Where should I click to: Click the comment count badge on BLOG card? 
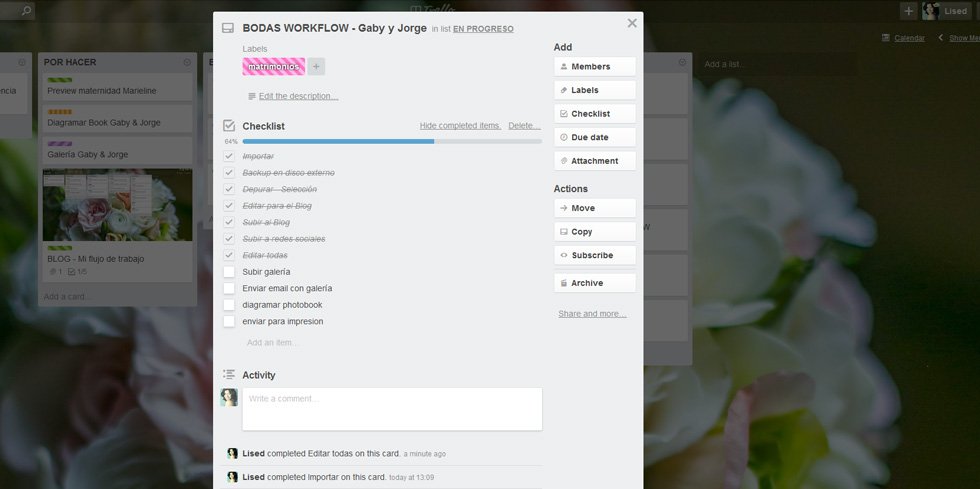(55, 272)
